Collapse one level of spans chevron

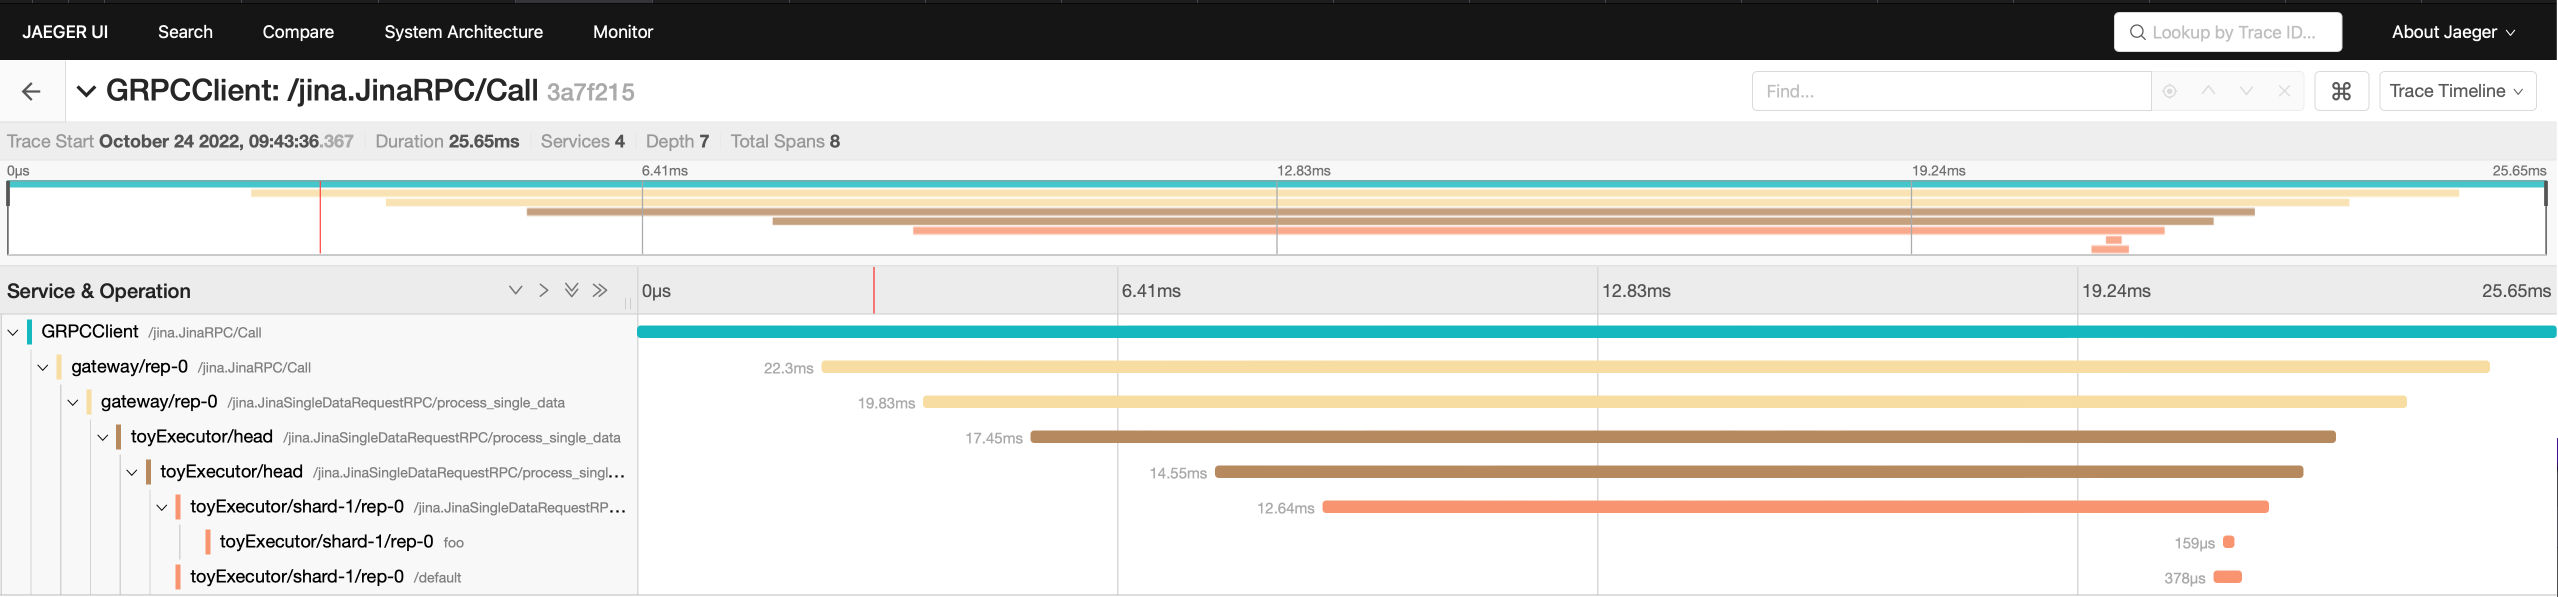click(543, 290)
